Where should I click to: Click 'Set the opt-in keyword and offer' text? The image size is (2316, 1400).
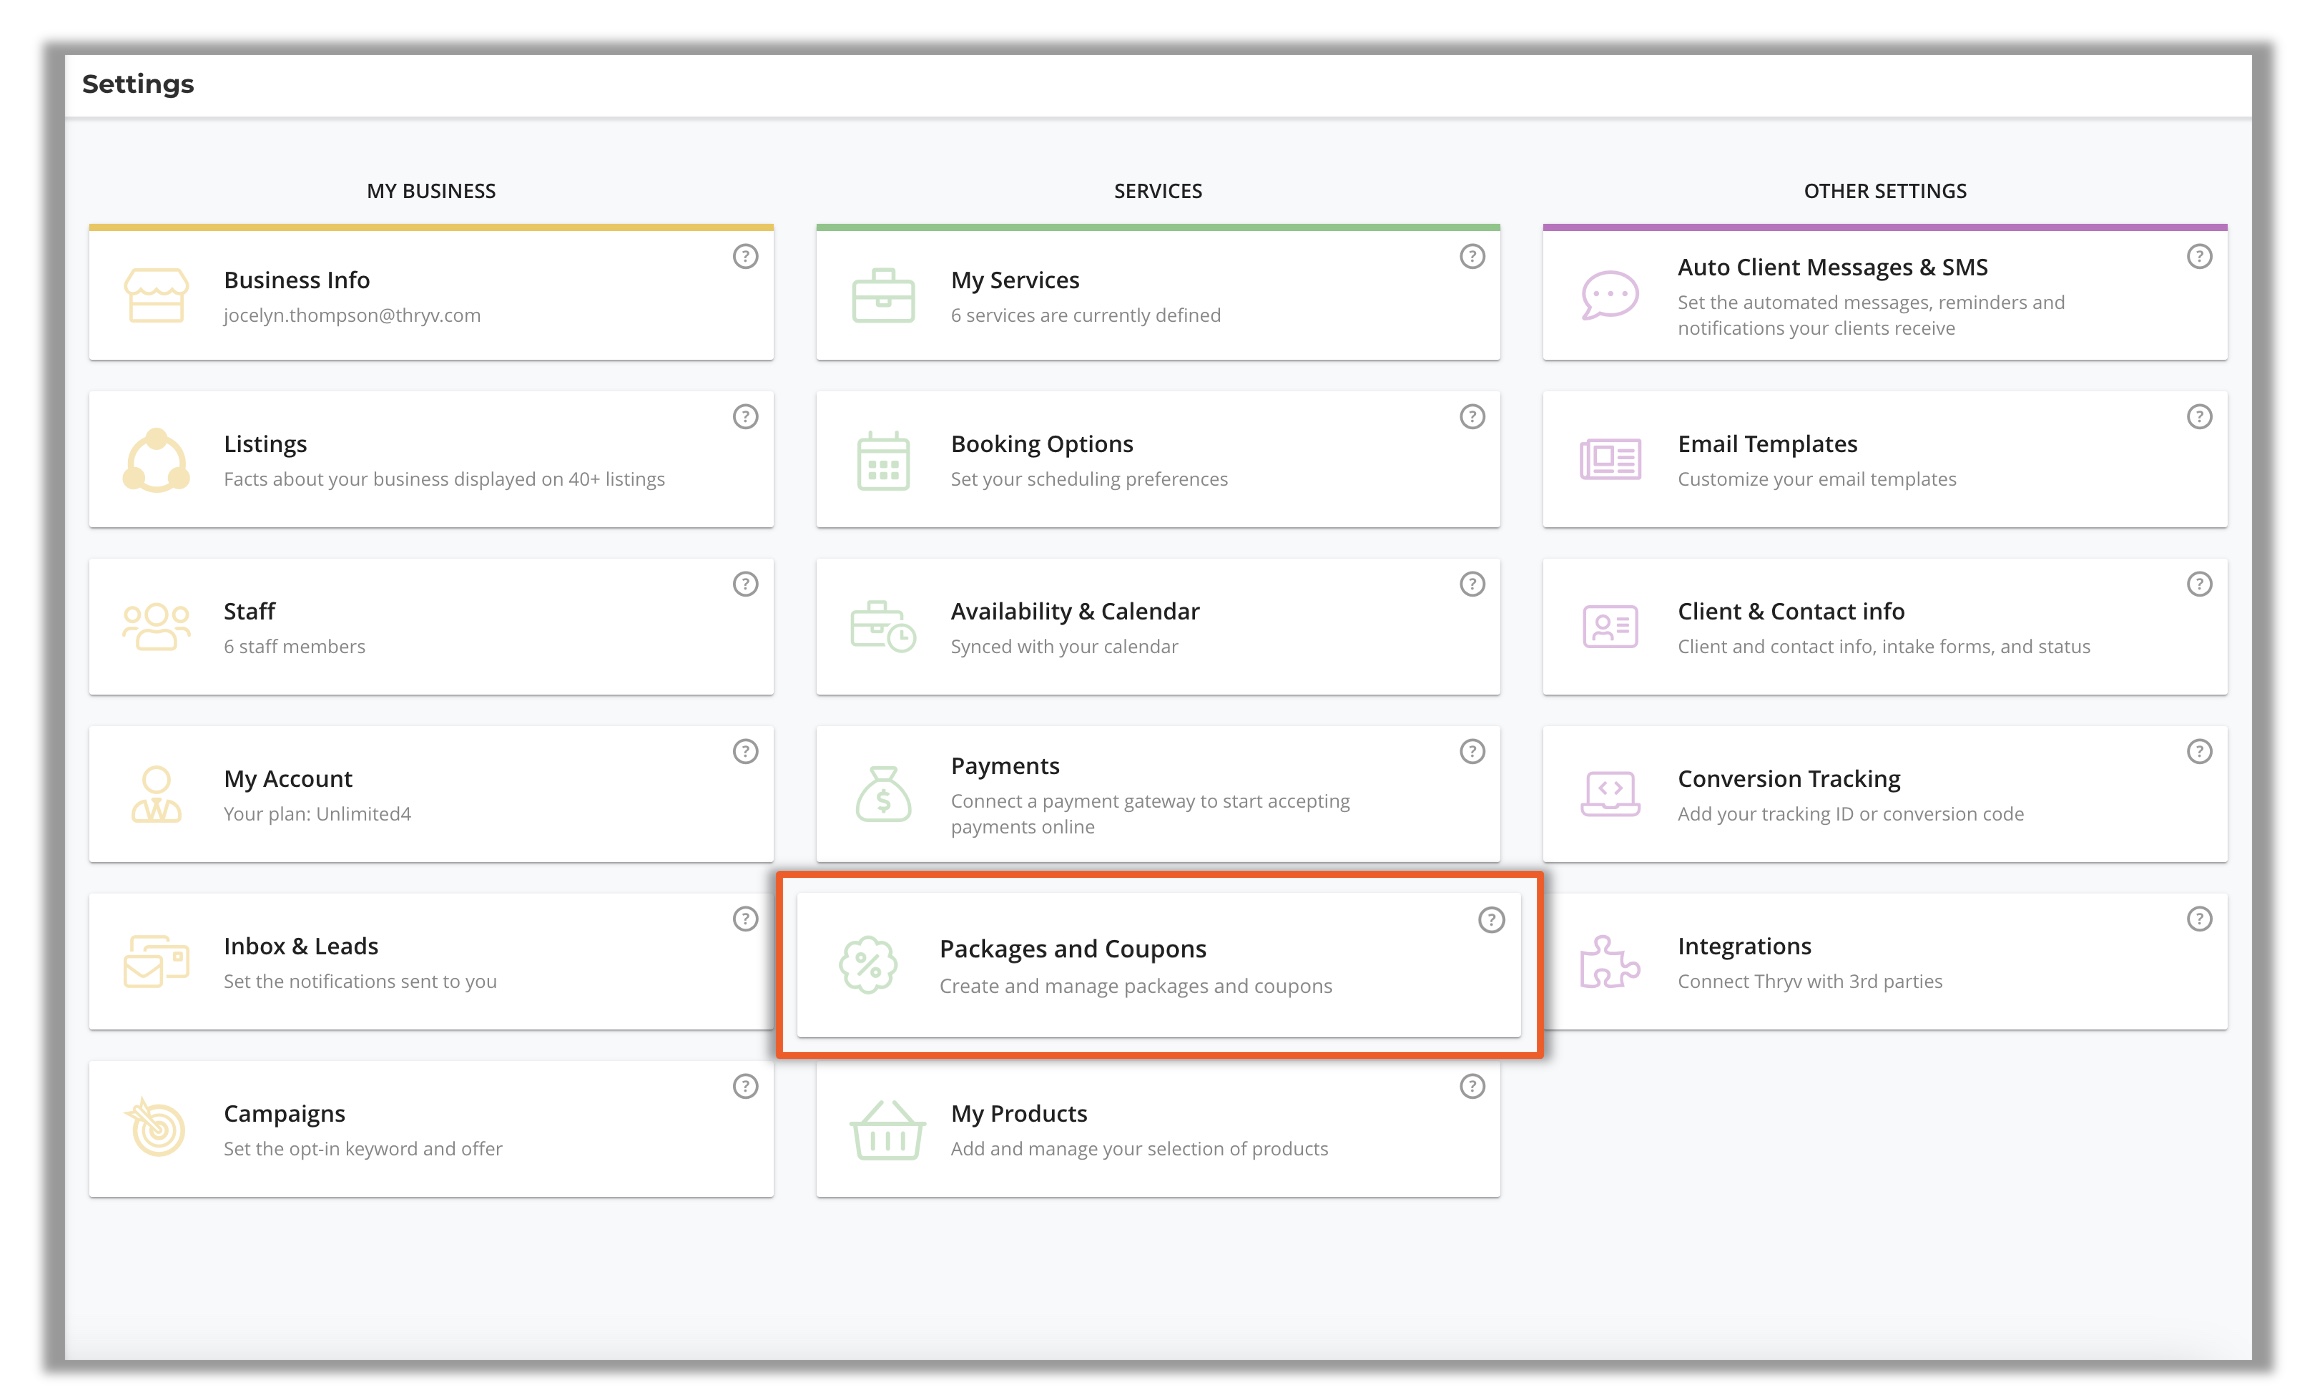363,1149
